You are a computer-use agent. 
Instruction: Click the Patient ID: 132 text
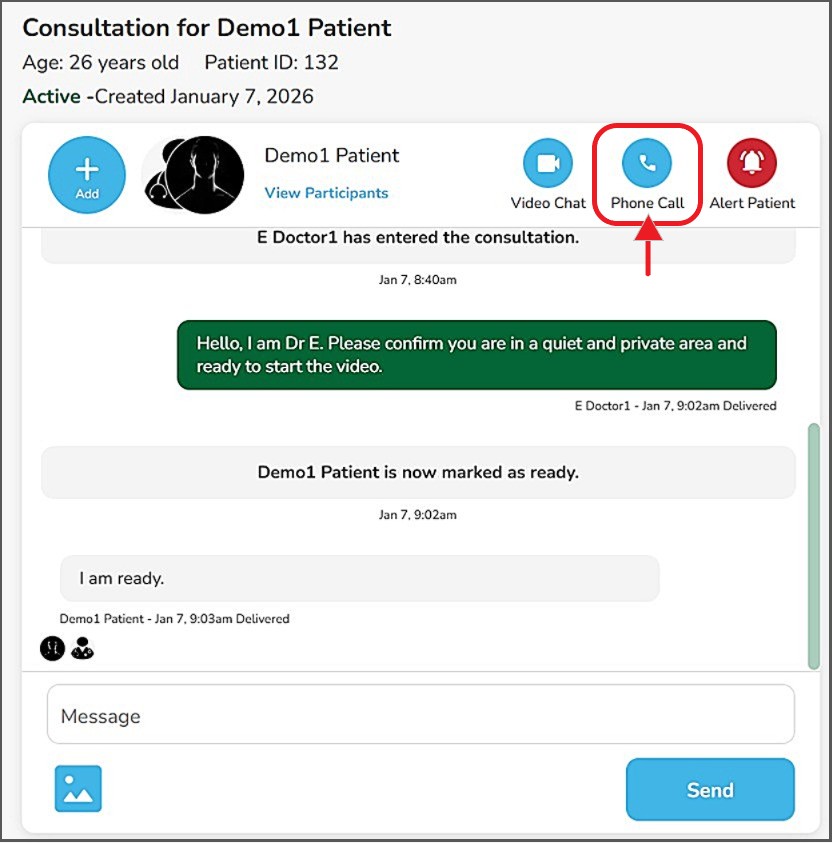pos(271,62)
